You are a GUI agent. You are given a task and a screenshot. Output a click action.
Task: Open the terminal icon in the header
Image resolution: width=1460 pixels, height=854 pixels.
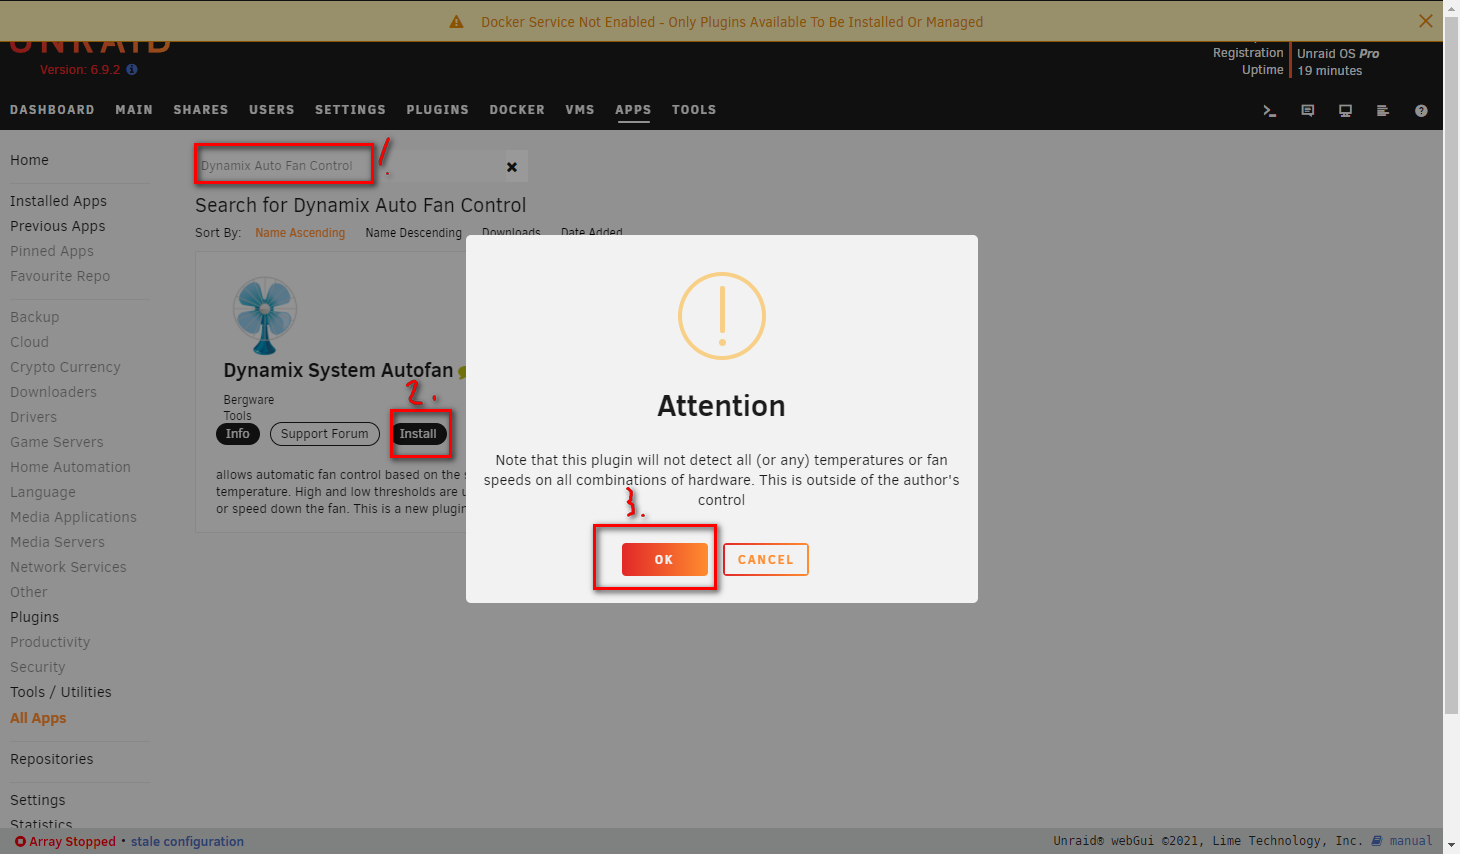(x=1269, y=111)
